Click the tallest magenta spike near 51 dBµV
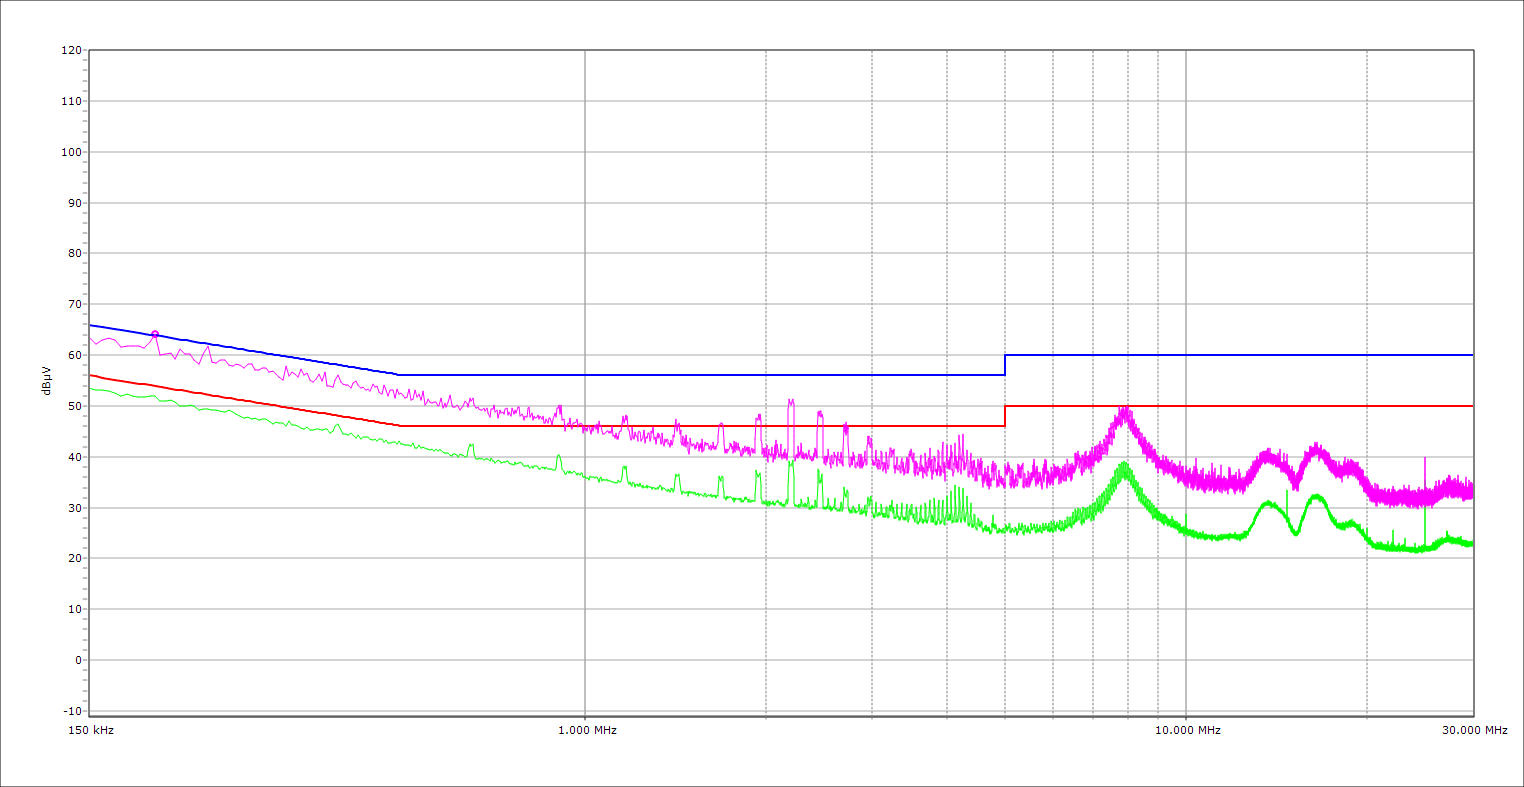Image resolution: width=1524 pixels, height=787 pixels. [x=790, y=401]
